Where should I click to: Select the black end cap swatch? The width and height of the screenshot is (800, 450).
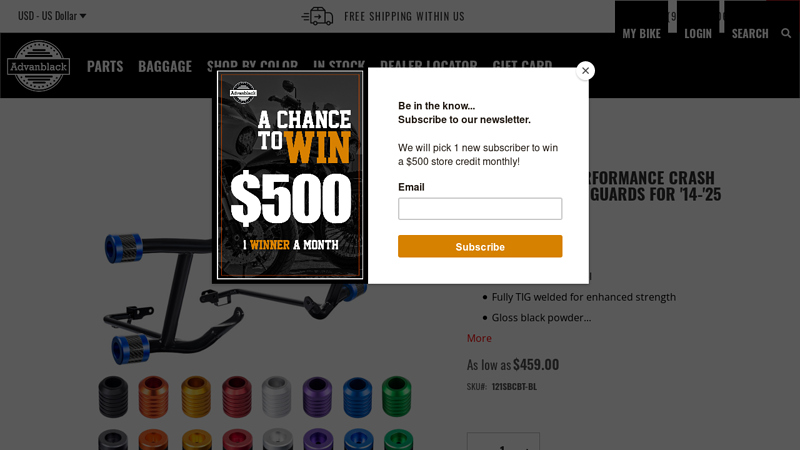point(113,397)
